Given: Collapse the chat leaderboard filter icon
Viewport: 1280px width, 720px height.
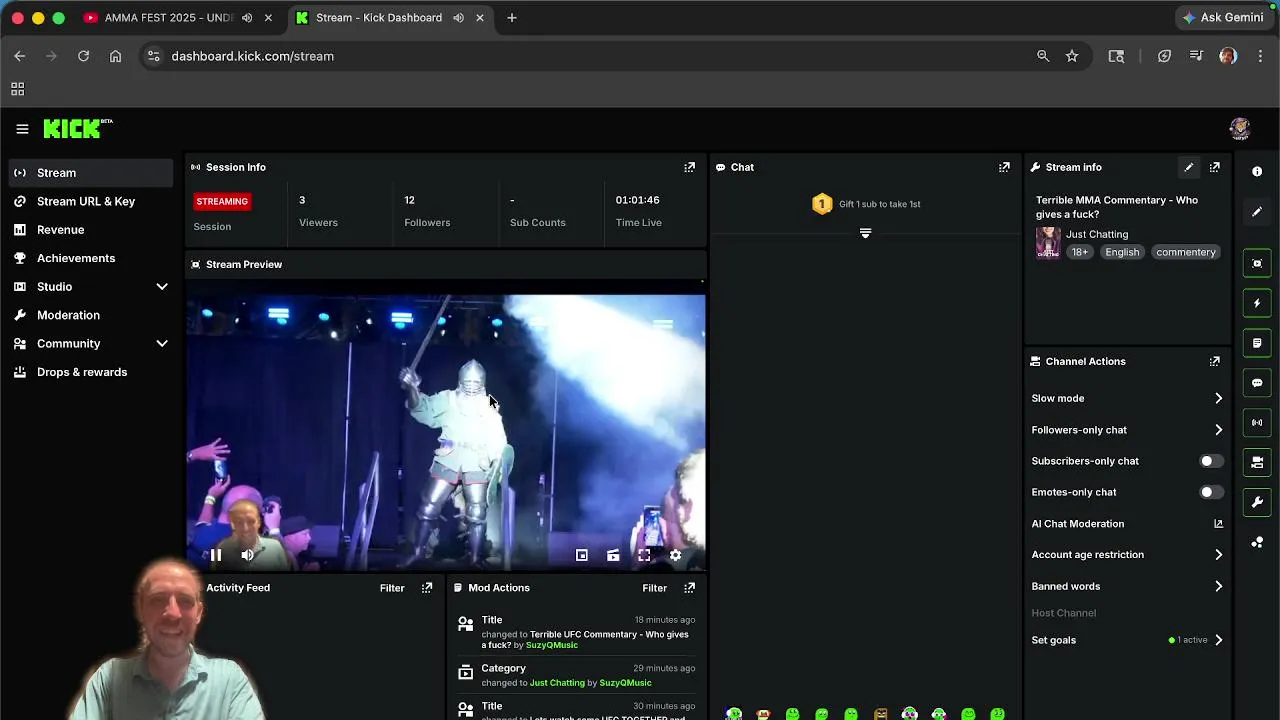Looking at the screenshot, I should (x=866, y=233).
